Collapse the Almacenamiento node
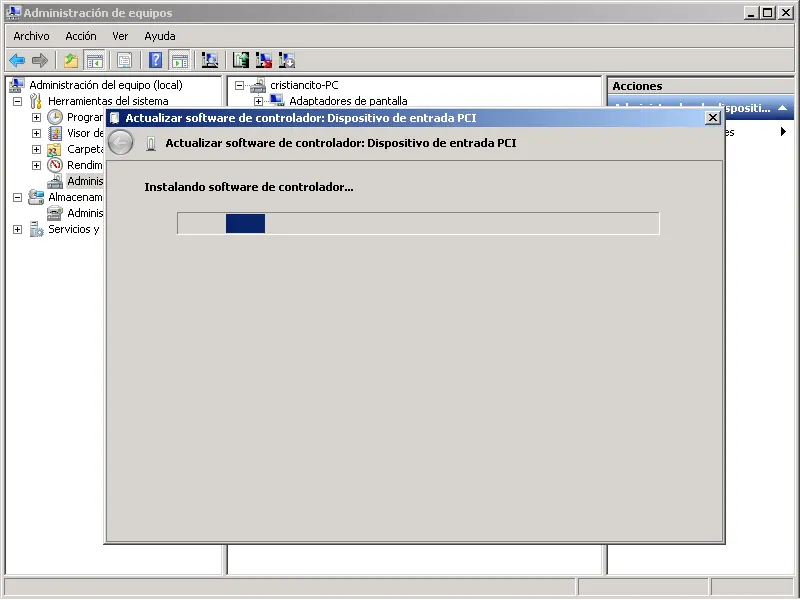 (17, 197)
